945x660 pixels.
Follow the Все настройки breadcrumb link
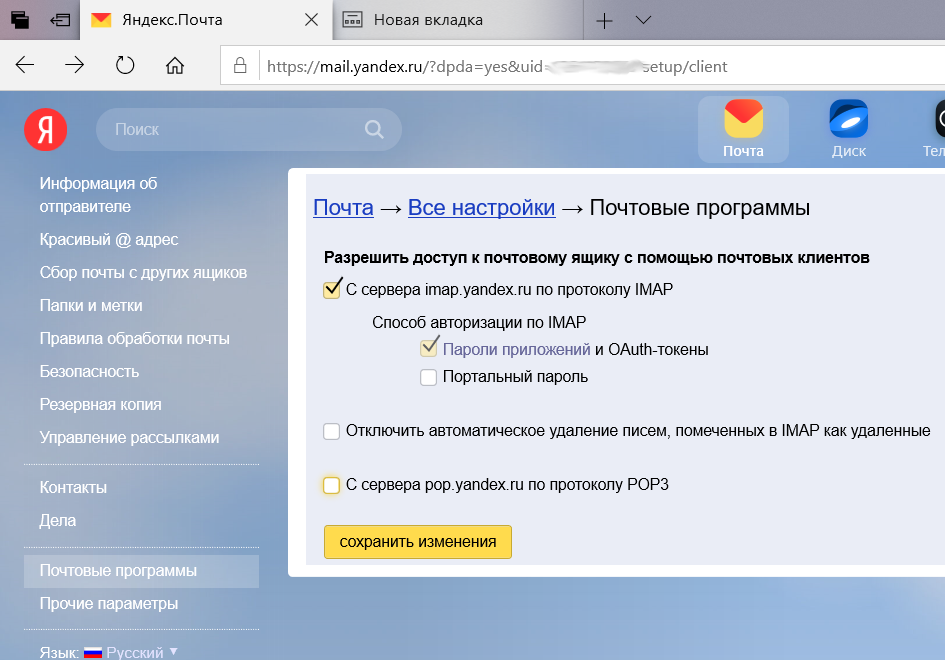482,207
